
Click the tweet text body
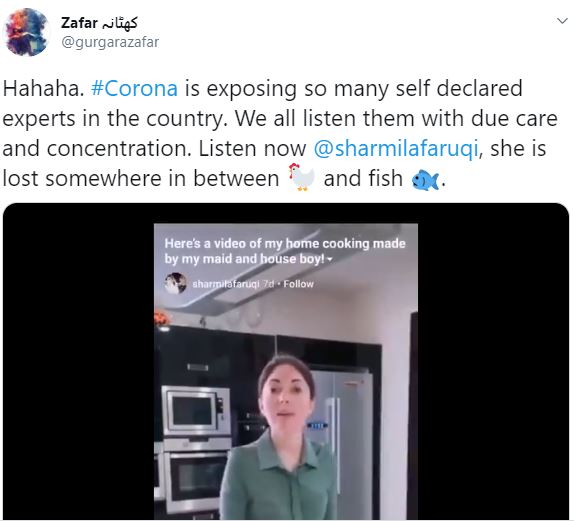click(x=280, y=134)
